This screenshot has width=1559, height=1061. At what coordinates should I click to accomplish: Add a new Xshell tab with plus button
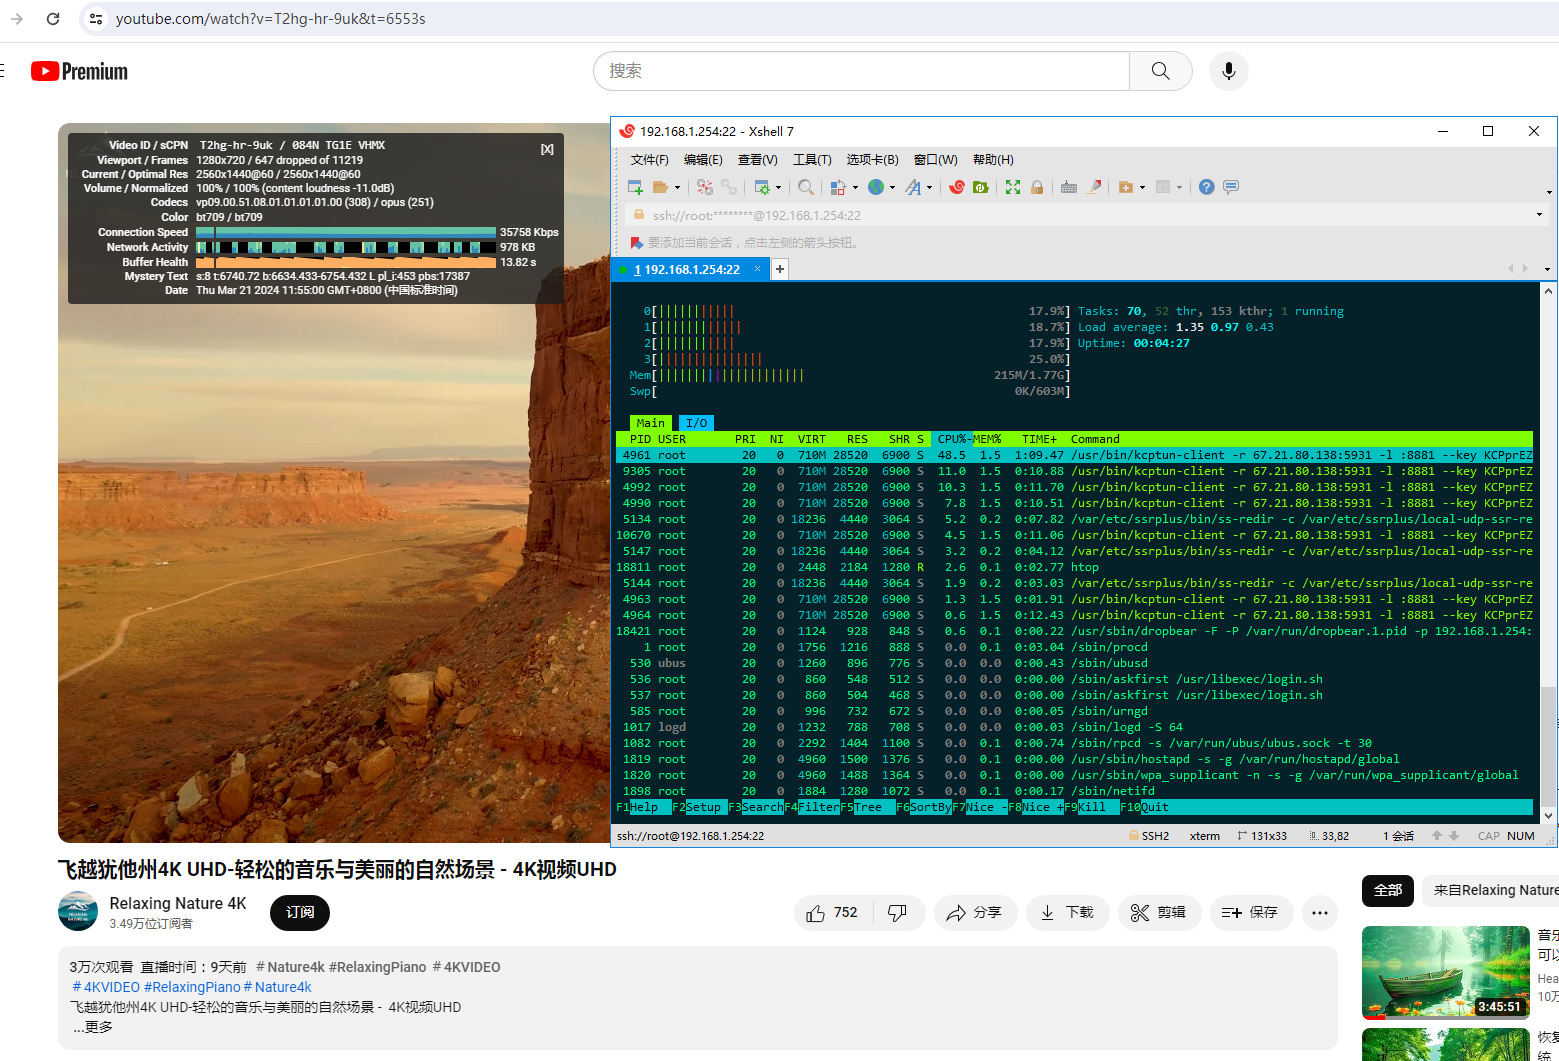pyautogui.click(x=780, y=269)
